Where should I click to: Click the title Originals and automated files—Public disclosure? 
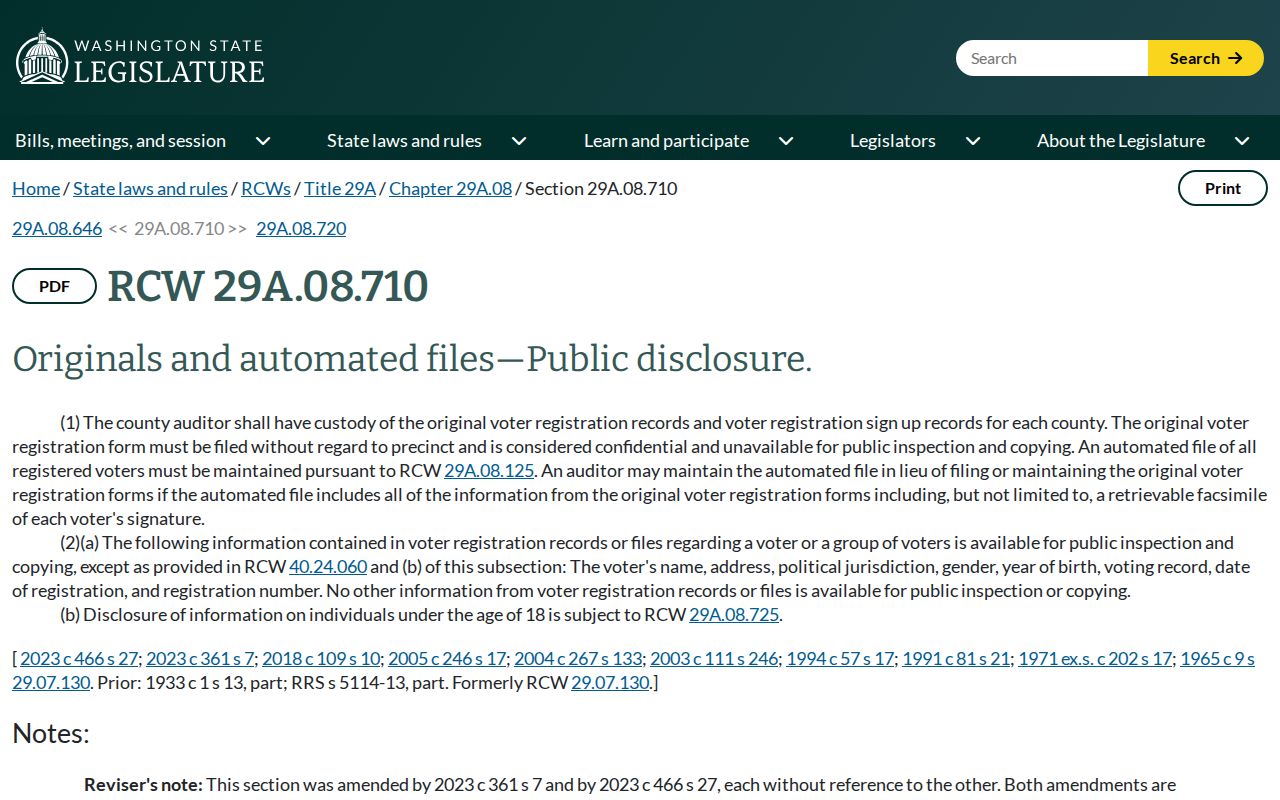coord(412,359)
